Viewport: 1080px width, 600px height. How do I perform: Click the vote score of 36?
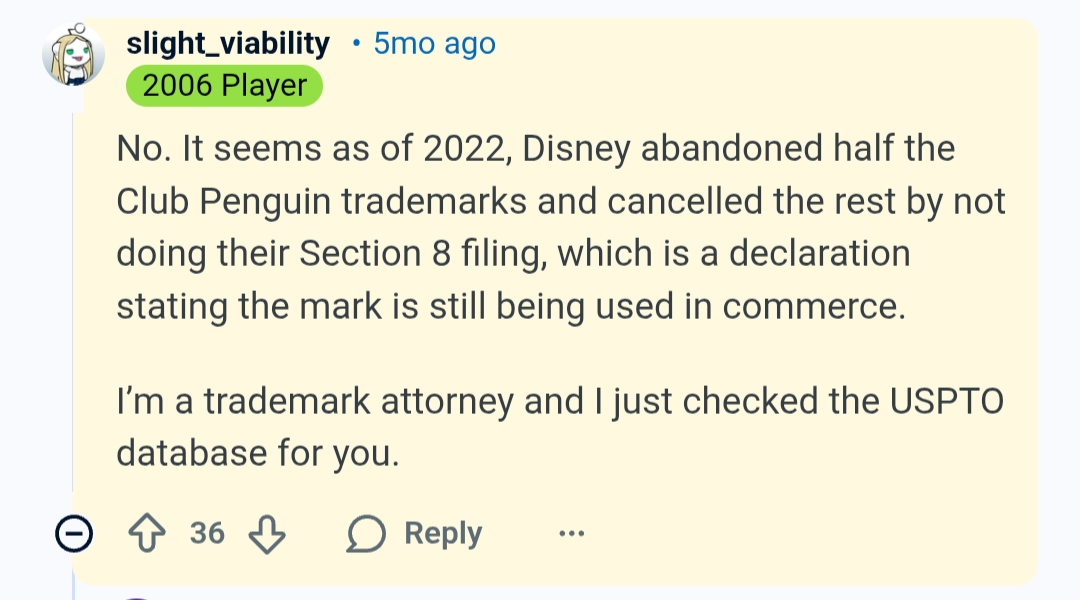point(207,534)
